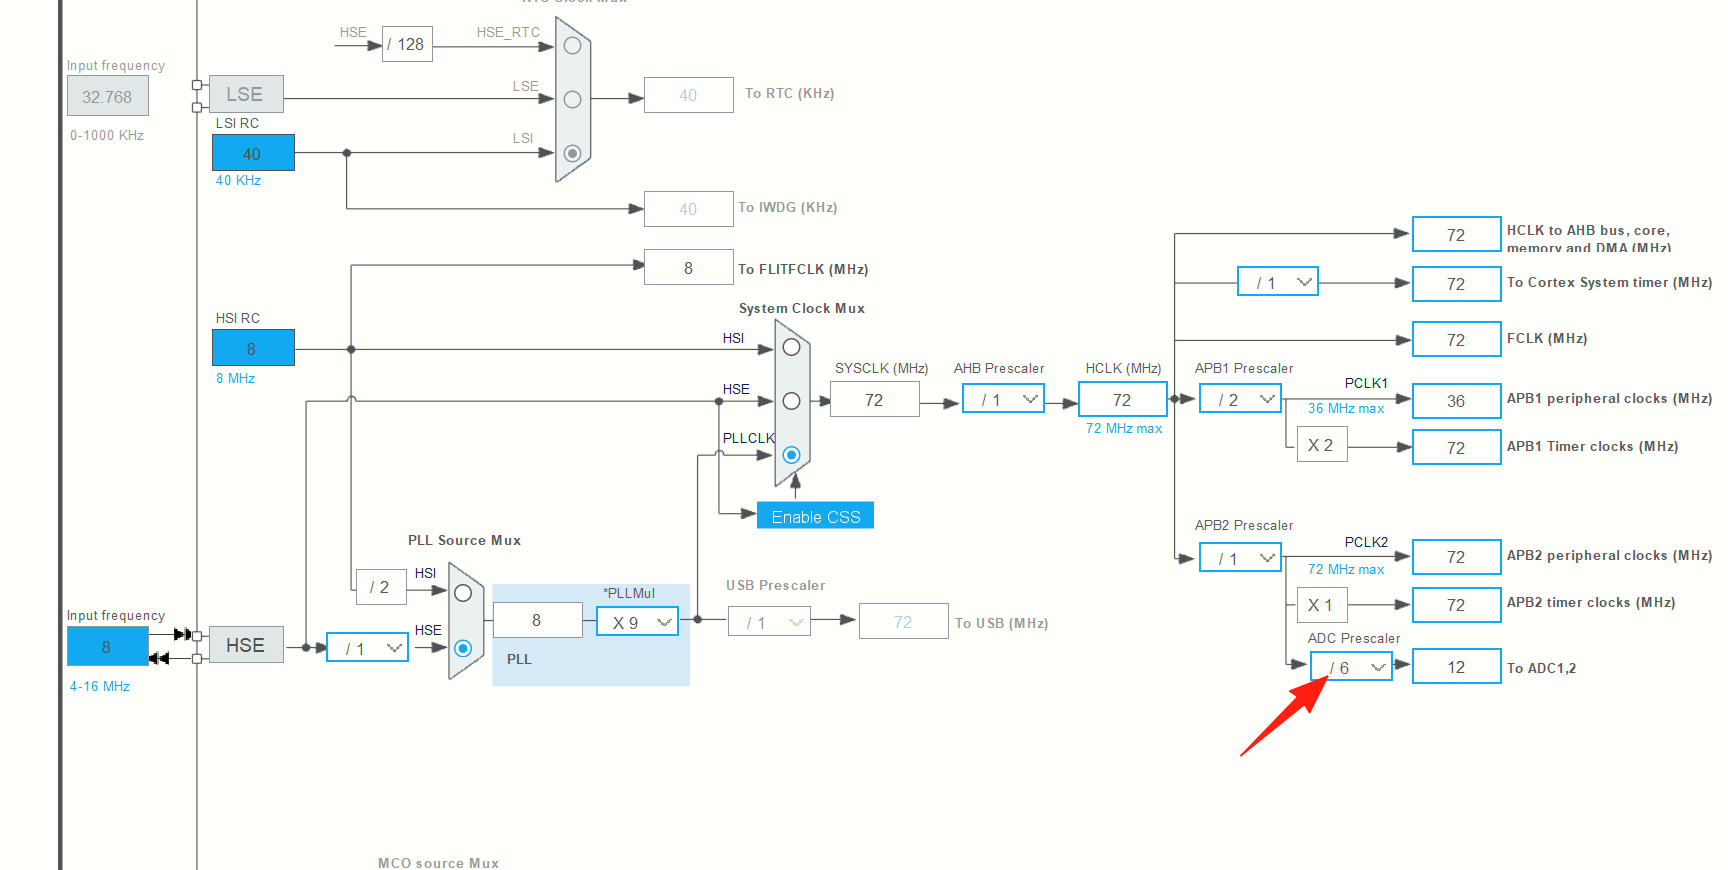Click the HSE oscillator block
The image size is (1728, 870).
246,645
